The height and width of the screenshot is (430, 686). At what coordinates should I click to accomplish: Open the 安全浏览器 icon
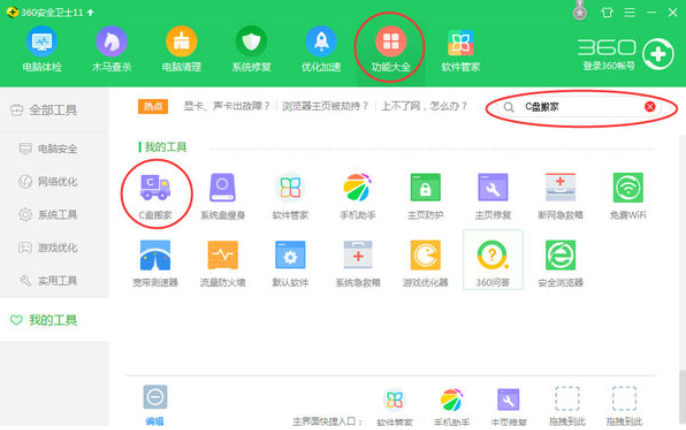click(560, 257)
